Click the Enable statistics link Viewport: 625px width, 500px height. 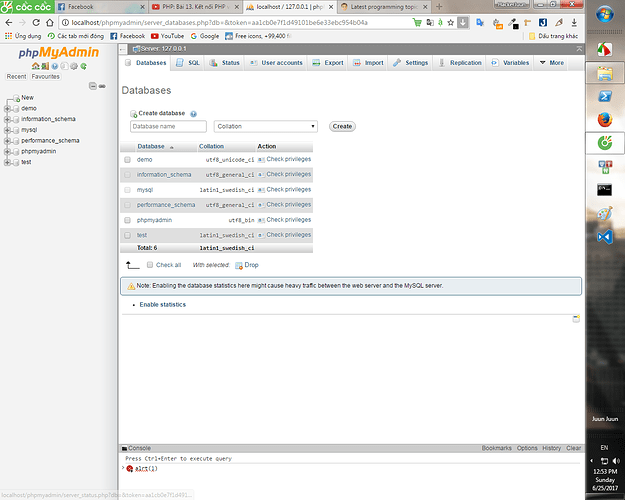pyautogui.click(x=162, y=304)
